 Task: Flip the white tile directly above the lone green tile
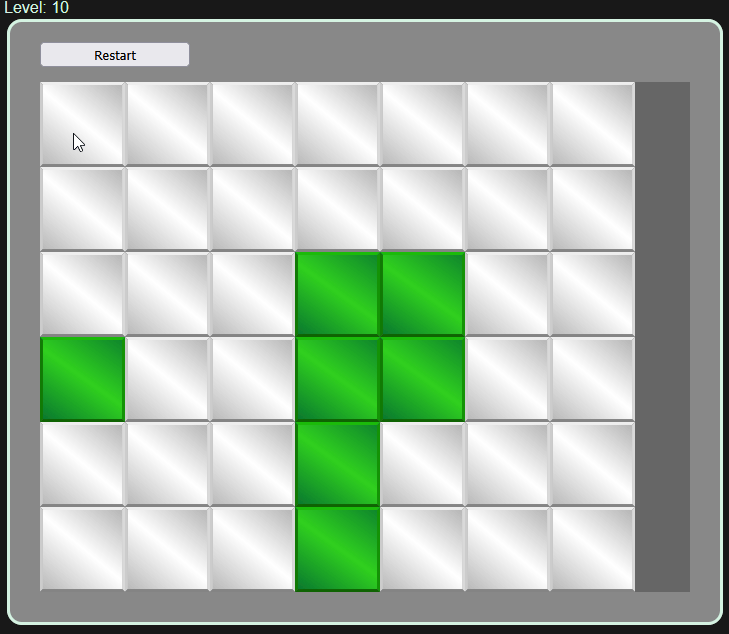82,294
